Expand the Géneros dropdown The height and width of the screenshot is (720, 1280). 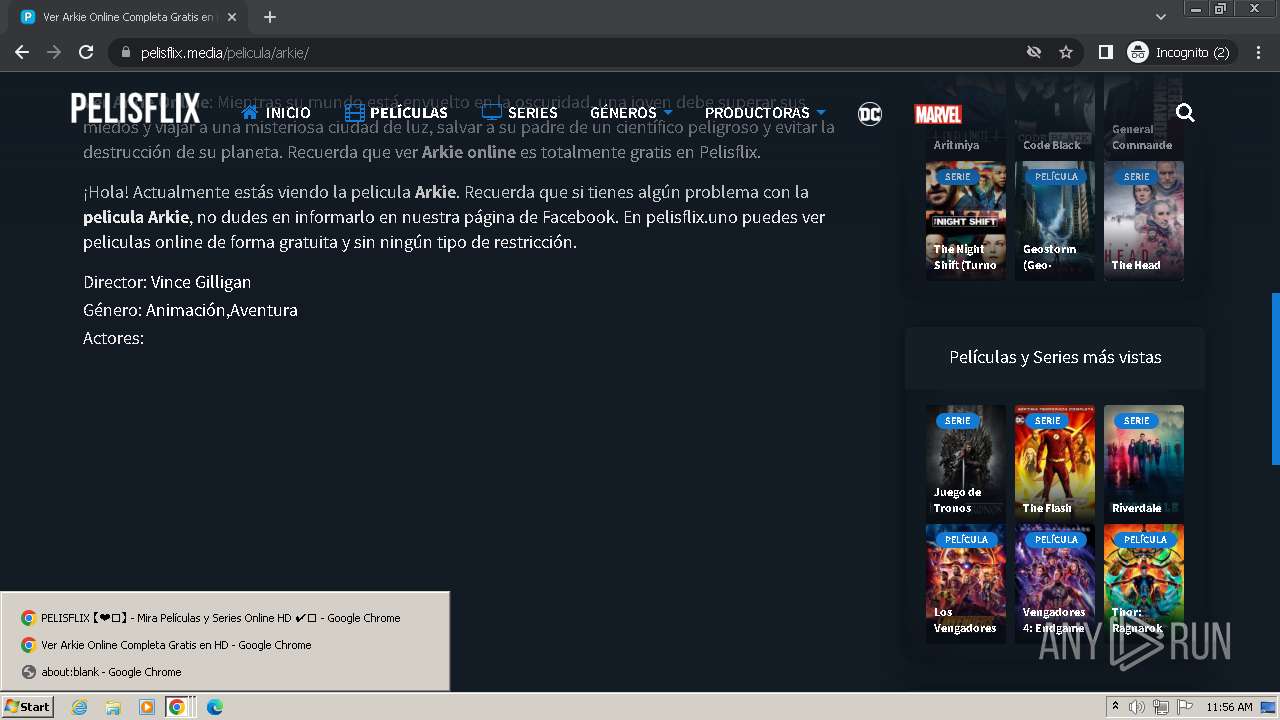click(x=631, y=113)
